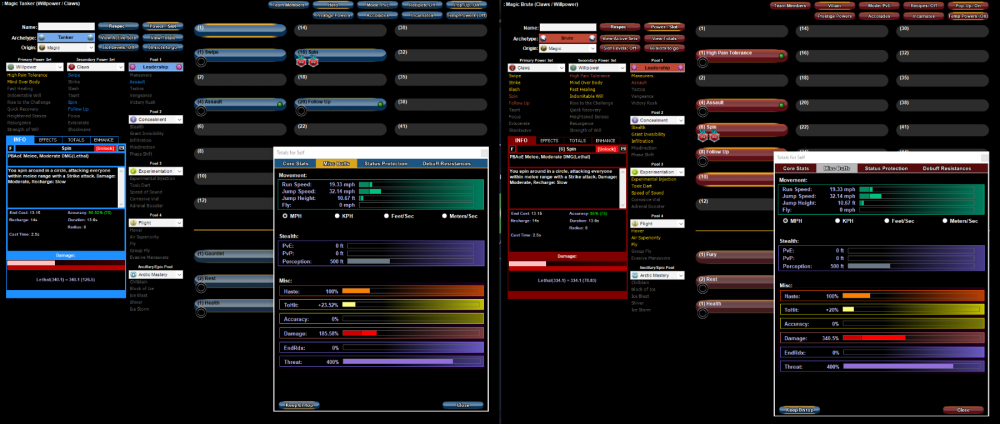
Task: Click empty slot under (8) Follow Up in Brute window
Action: (703, 161)
